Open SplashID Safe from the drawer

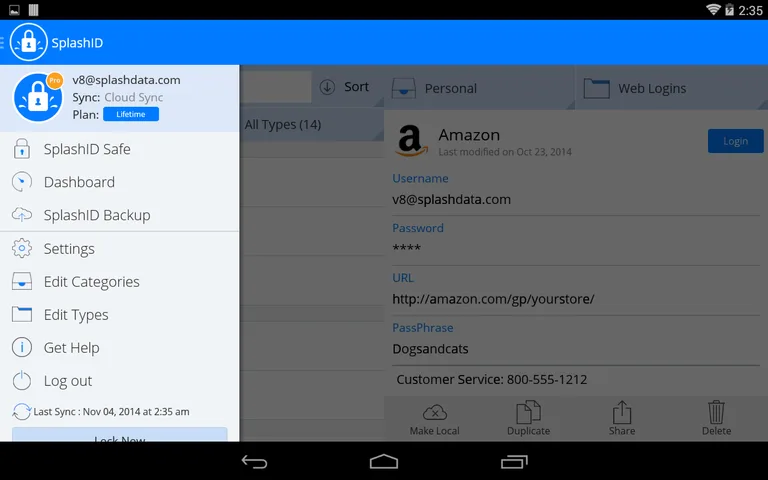pyautogui.click(x=120, y=149)
